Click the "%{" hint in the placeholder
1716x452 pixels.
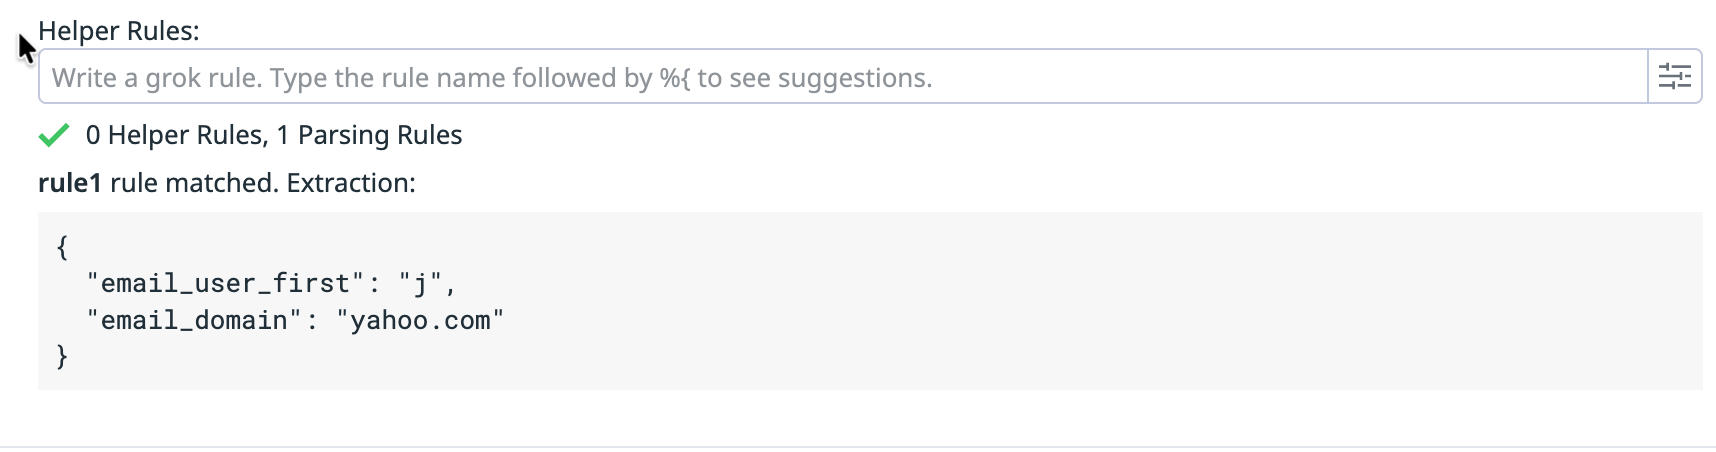coord(674,78)
